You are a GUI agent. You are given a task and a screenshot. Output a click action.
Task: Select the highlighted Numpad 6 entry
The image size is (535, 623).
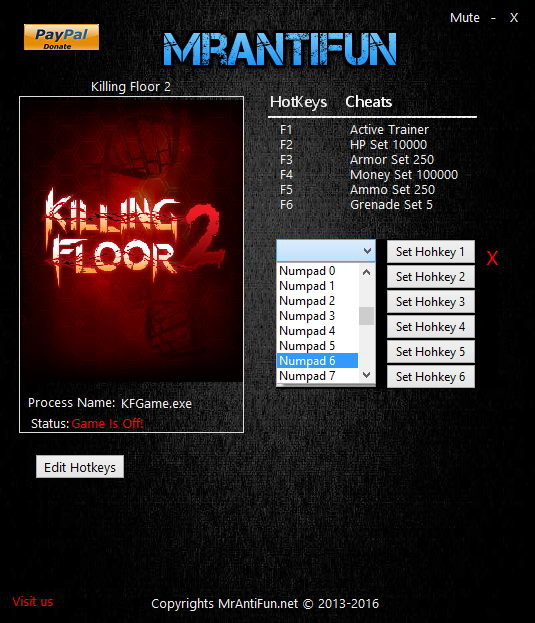[x=317, y=361]
